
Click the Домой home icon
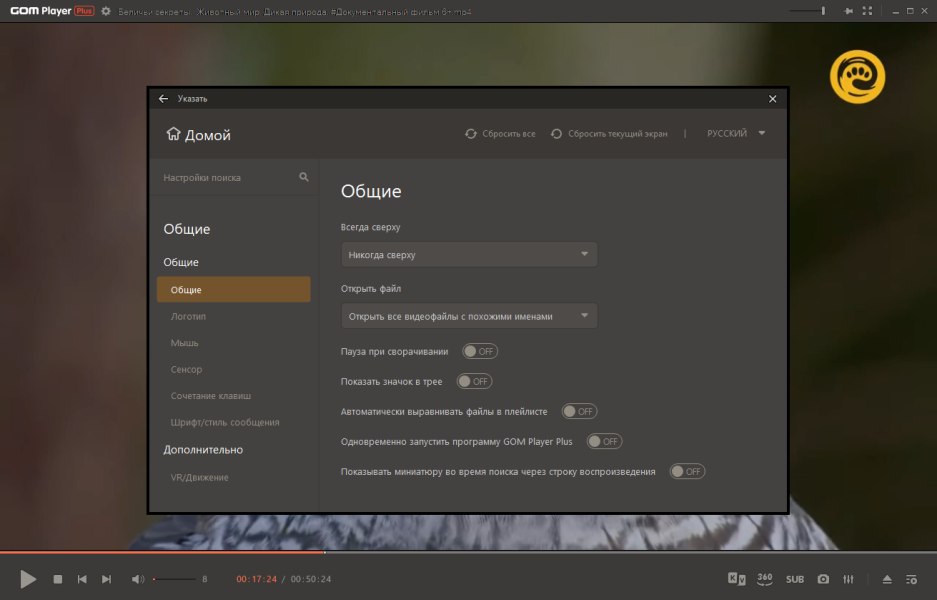coord(173,134)
